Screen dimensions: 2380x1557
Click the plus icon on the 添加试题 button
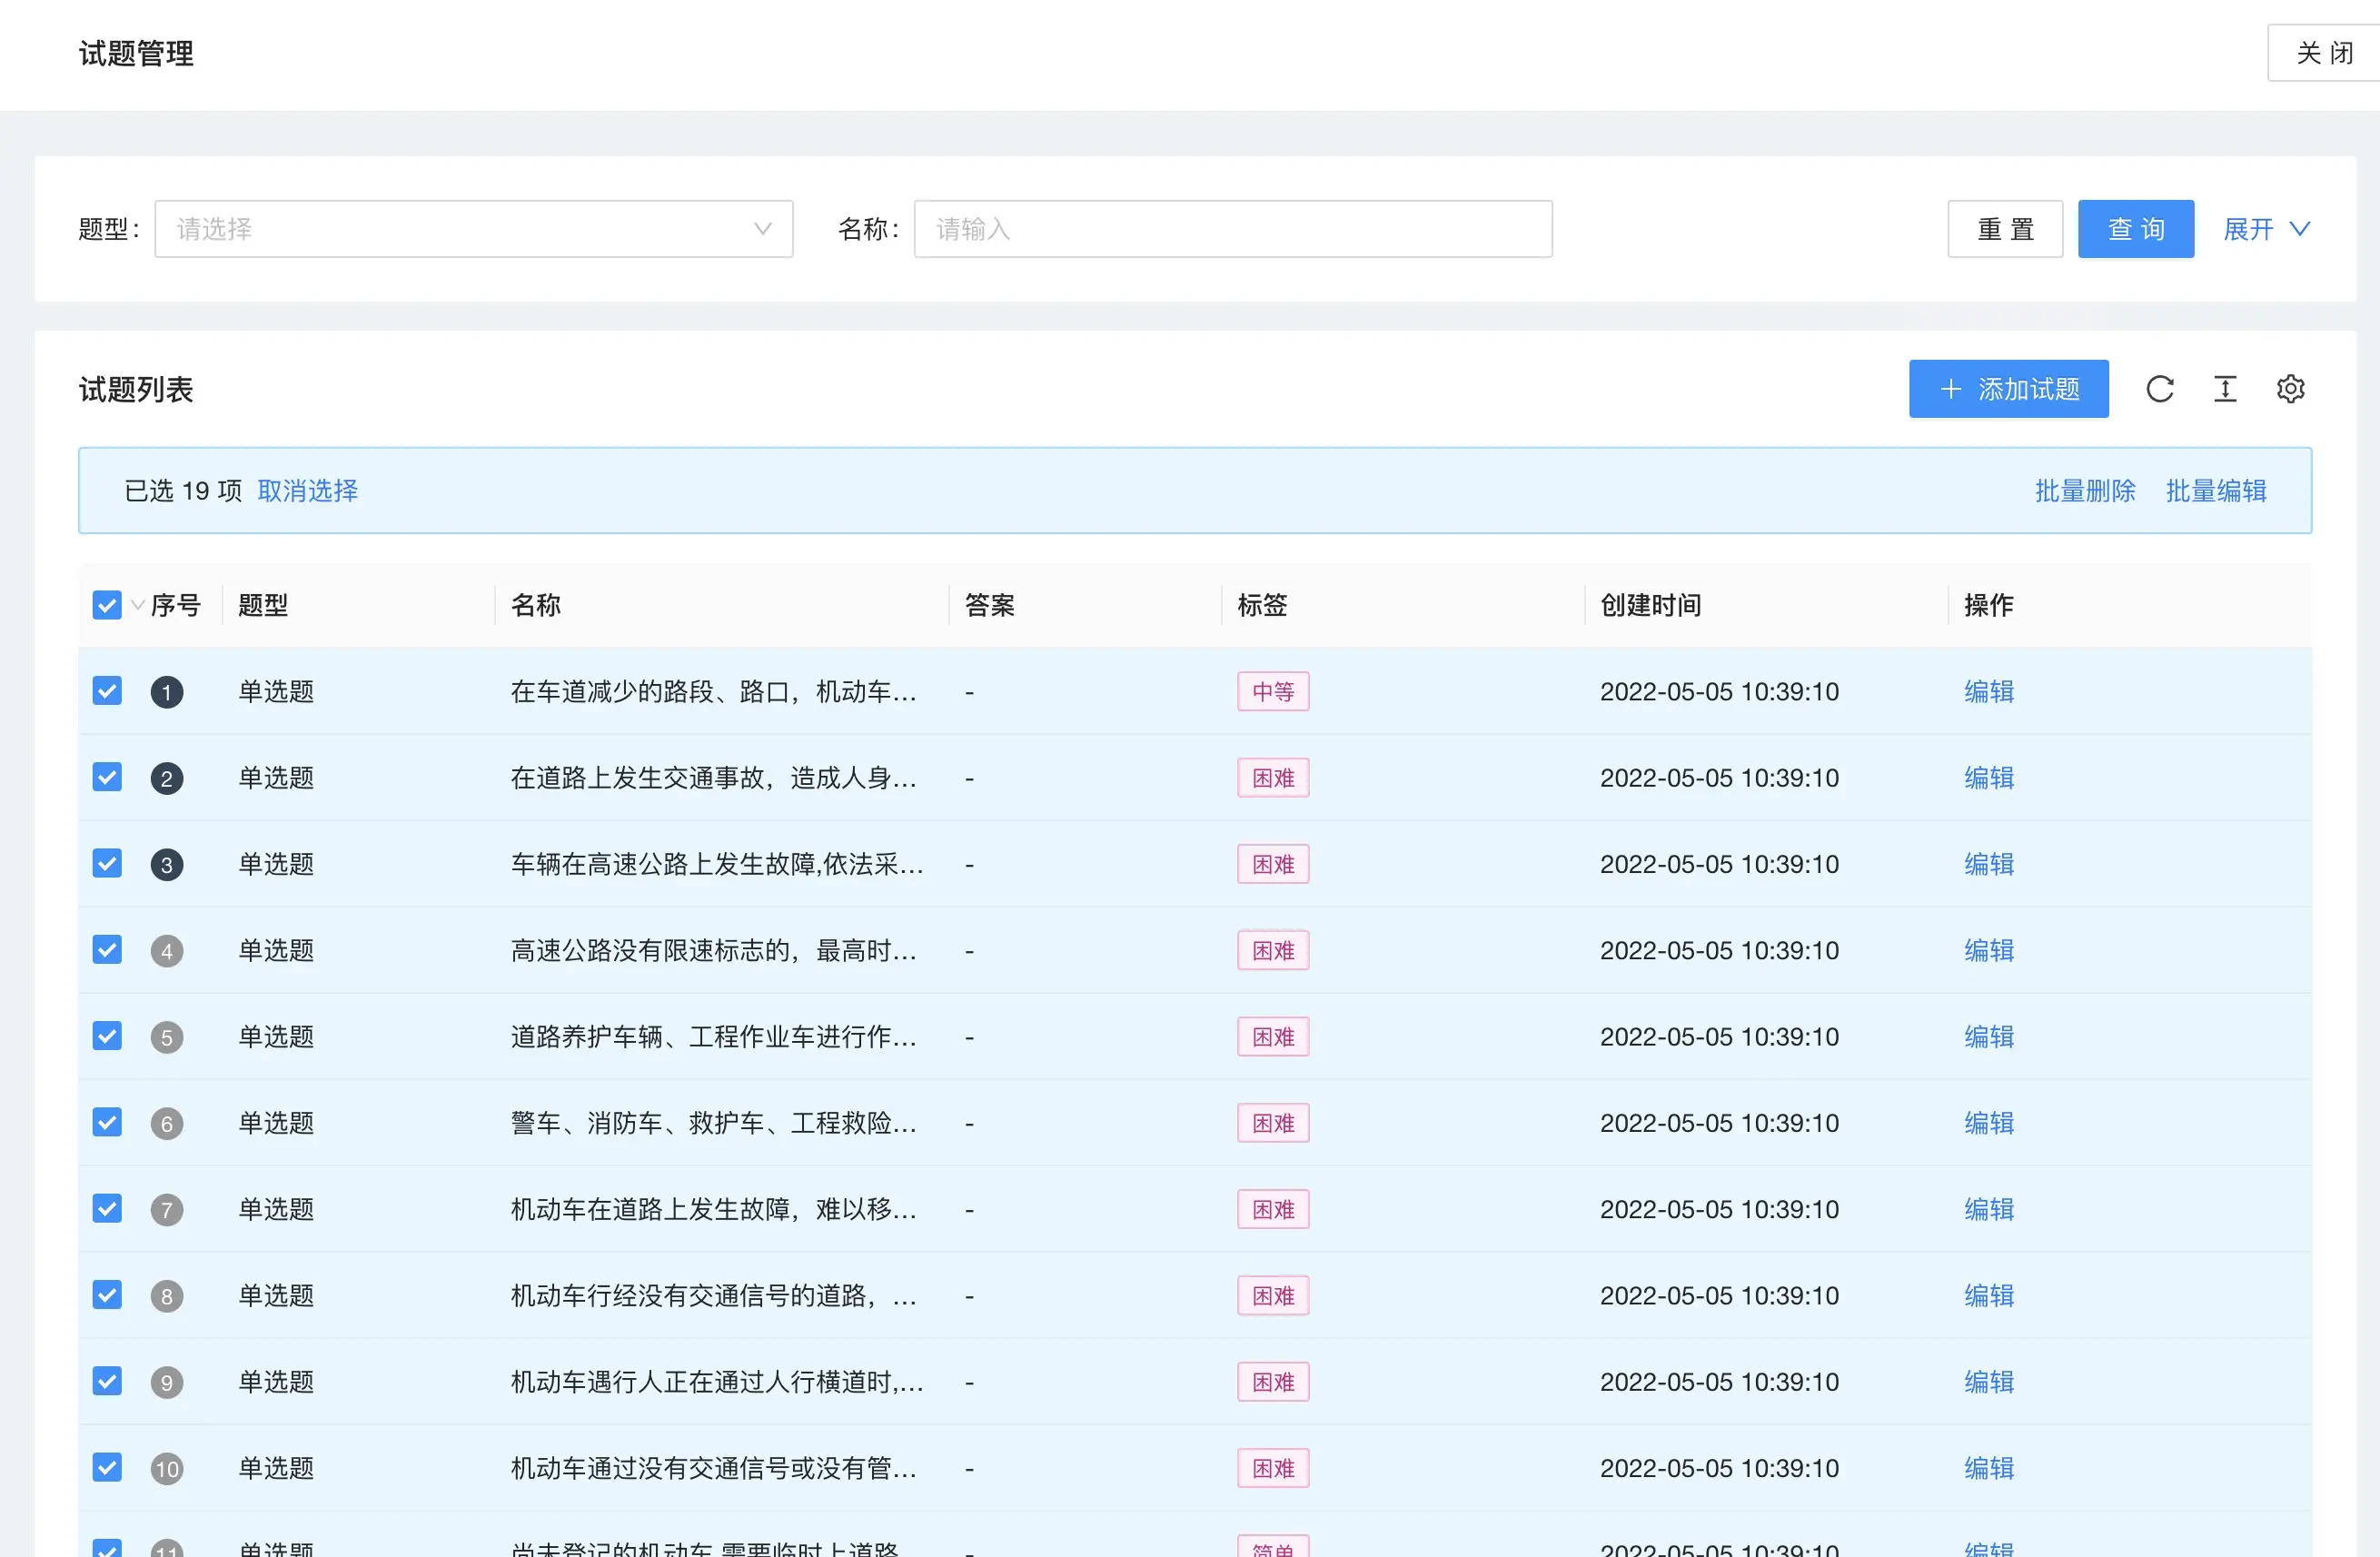[1951, 389]
